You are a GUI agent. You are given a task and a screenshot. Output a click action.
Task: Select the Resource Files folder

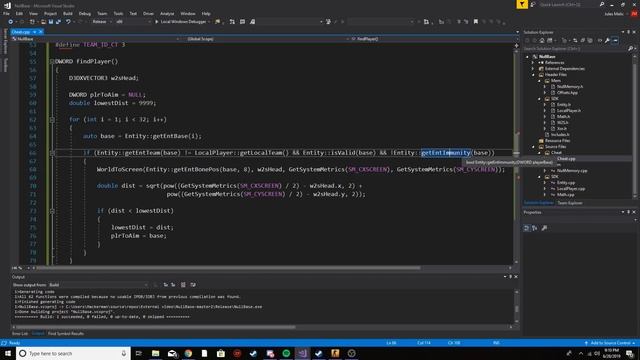(558, 140)
